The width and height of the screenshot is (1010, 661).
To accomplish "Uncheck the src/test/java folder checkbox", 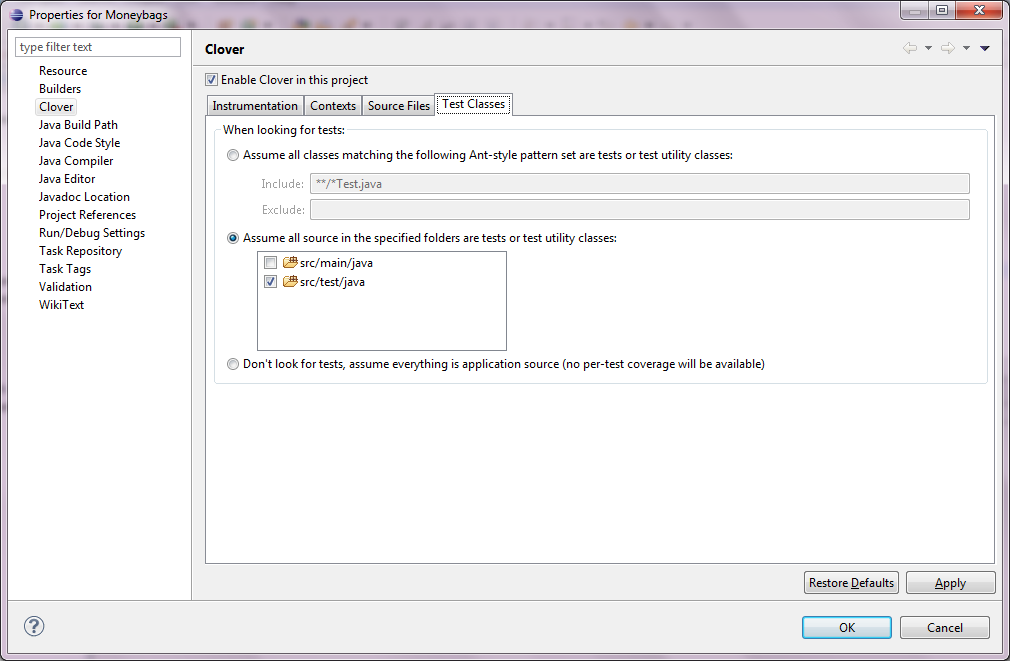I will click(x=270, y=282).
